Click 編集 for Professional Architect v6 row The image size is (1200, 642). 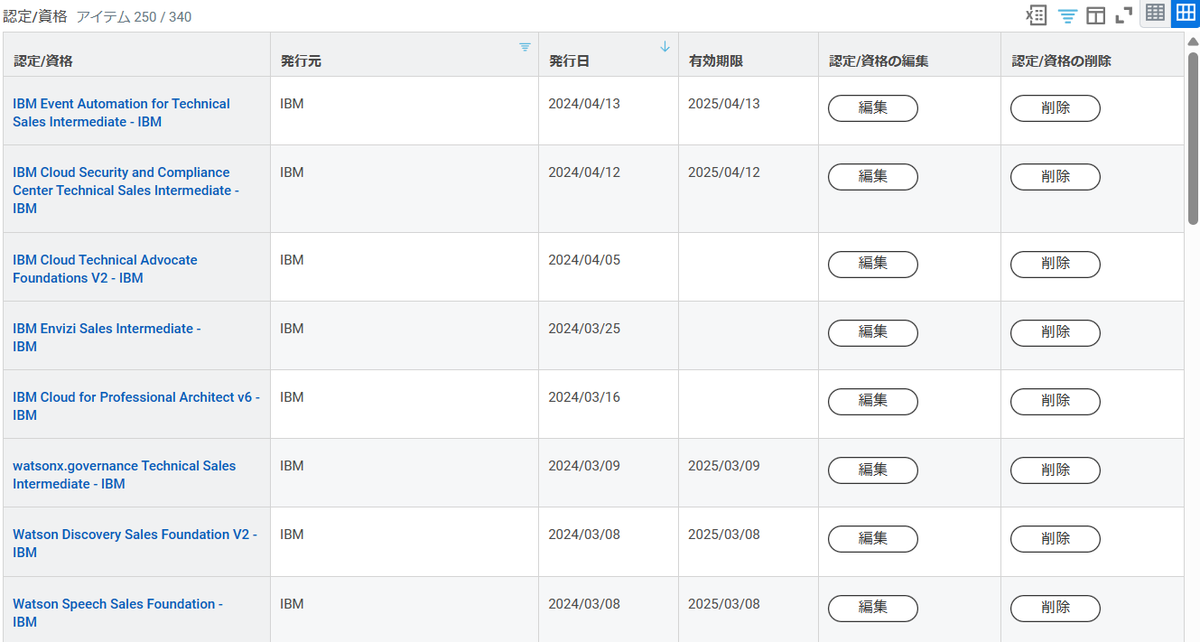click(873, 401)
